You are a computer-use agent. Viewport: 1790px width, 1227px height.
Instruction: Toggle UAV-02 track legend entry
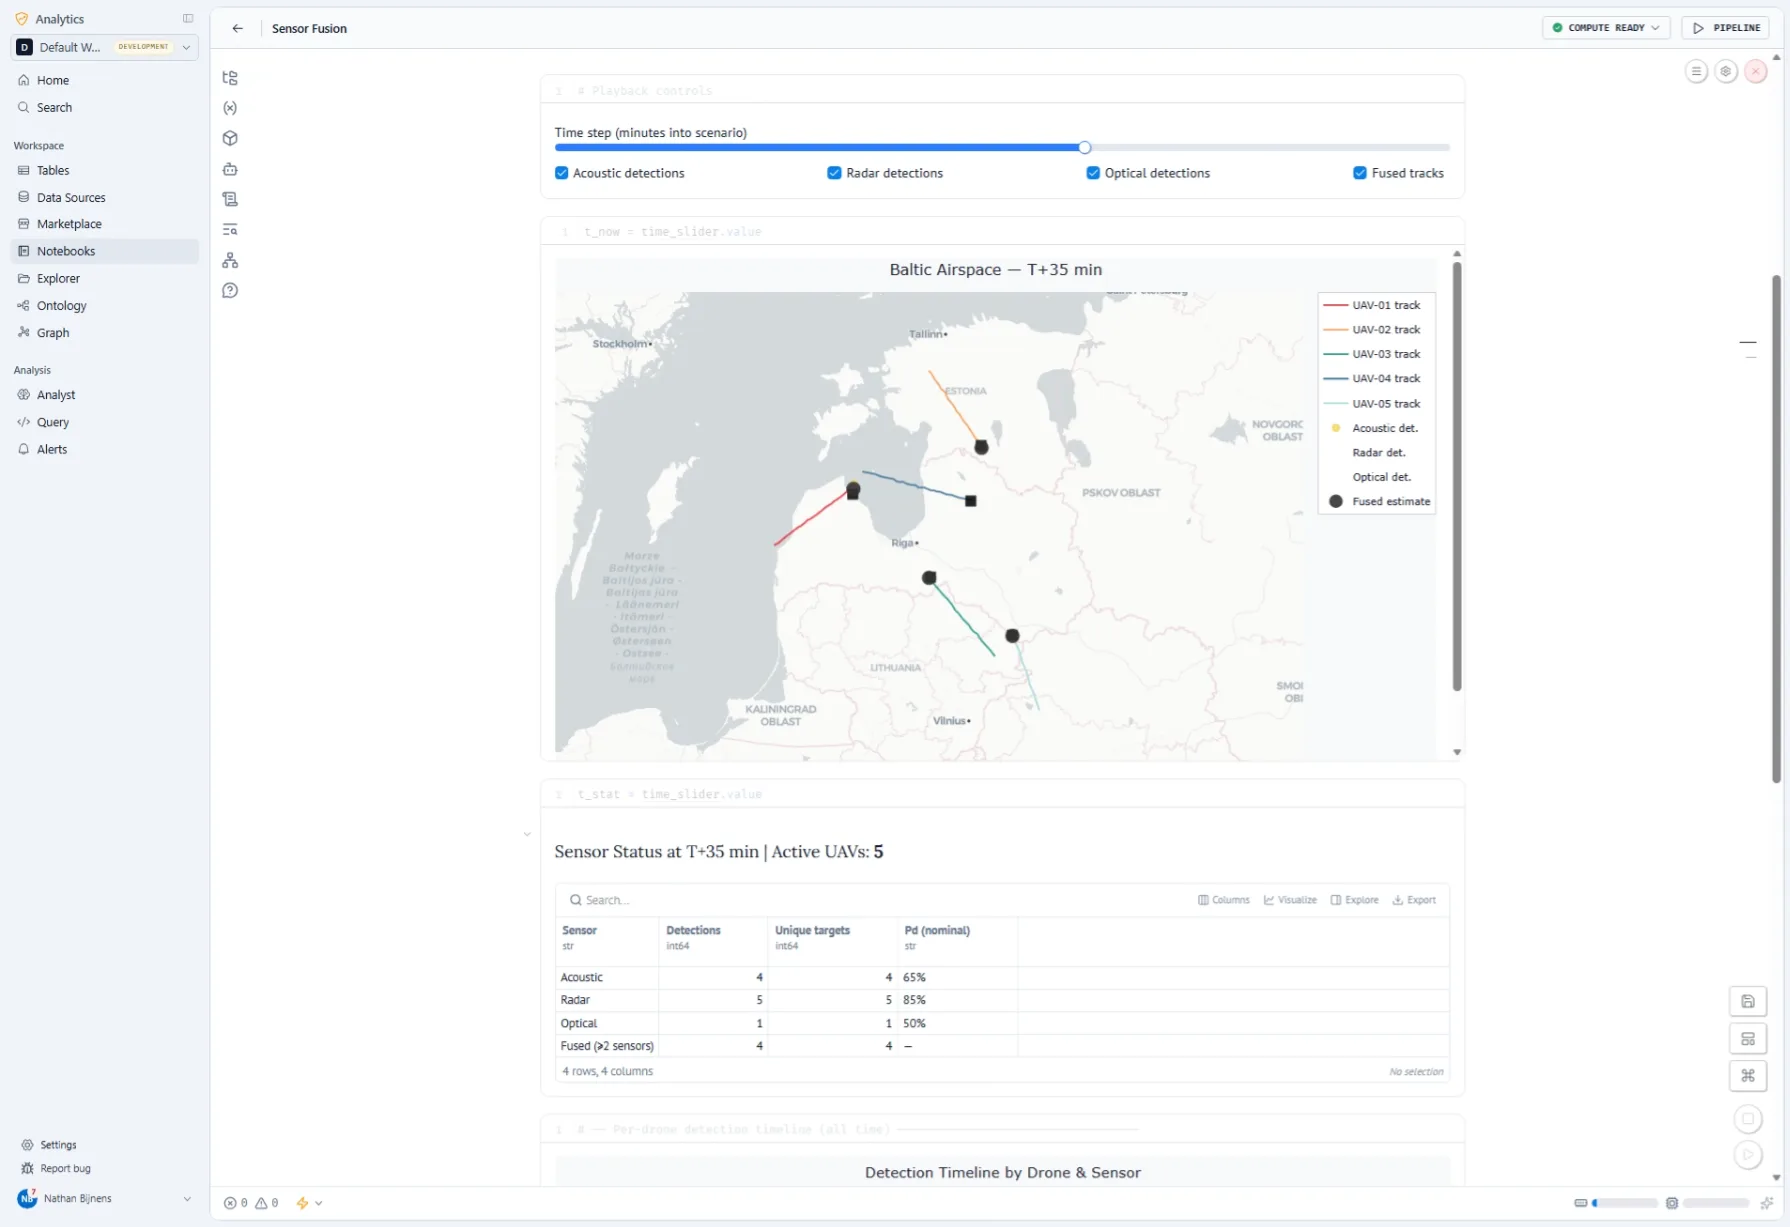[x=1372, y=330]
